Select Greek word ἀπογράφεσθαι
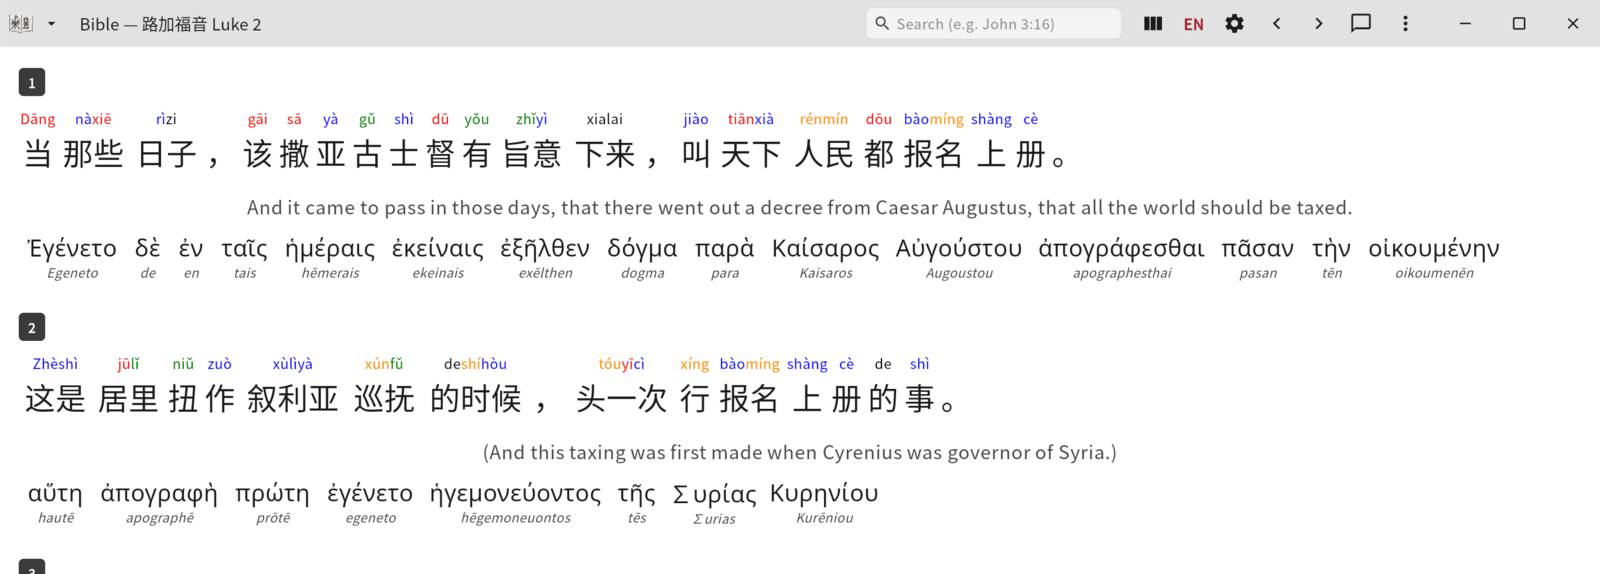This screenshot has height=574, width=1600. [1122, 249]
